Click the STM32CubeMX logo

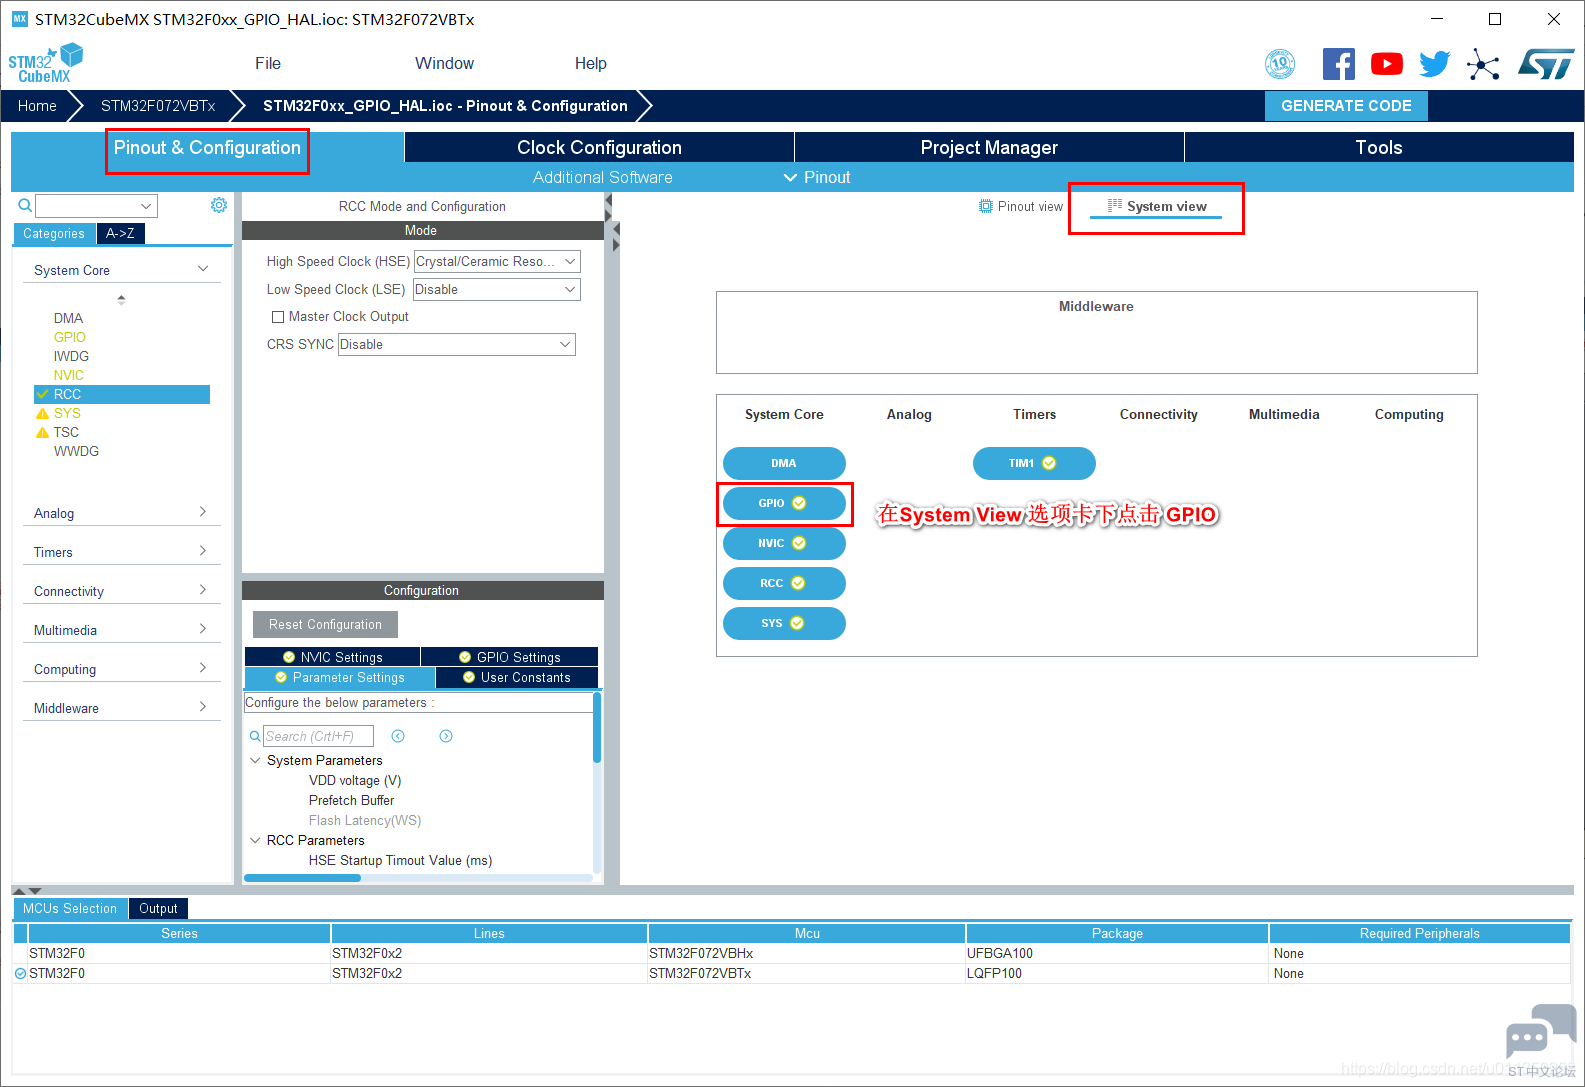[x=45, y=63]
